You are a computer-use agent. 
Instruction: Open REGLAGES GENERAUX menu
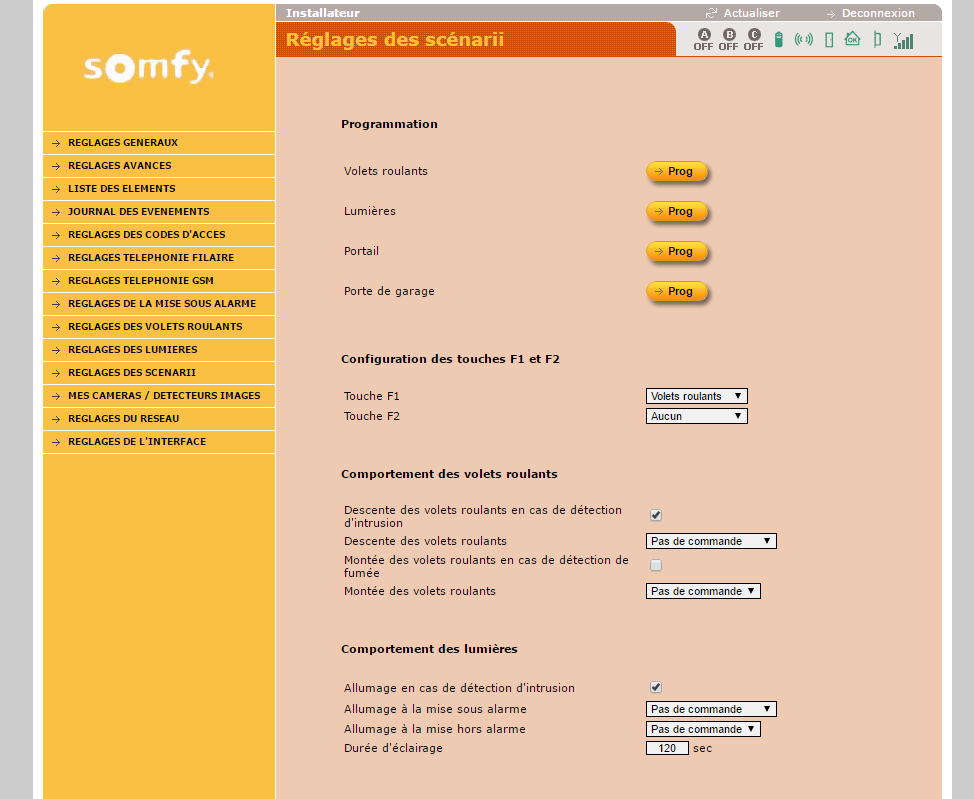coord(159,143)
